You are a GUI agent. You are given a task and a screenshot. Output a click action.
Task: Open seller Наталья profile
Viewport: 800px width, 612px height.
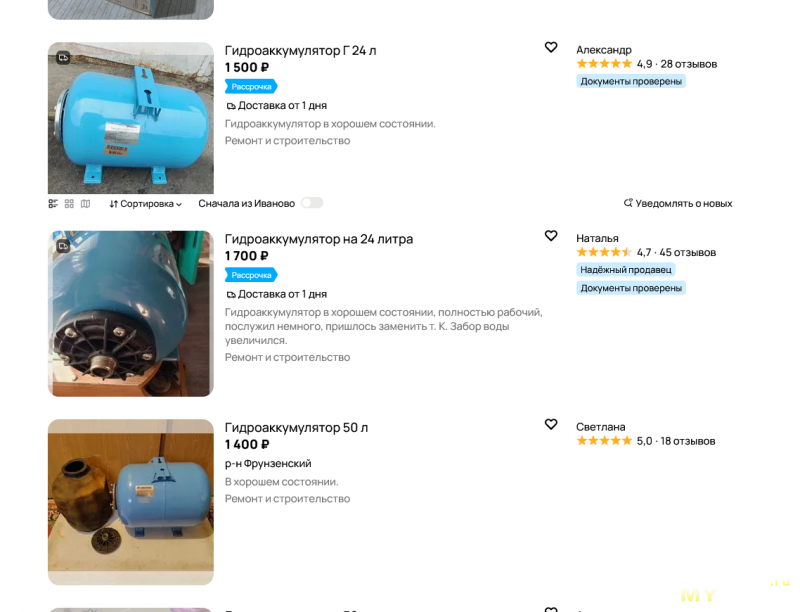click(597, 238)
